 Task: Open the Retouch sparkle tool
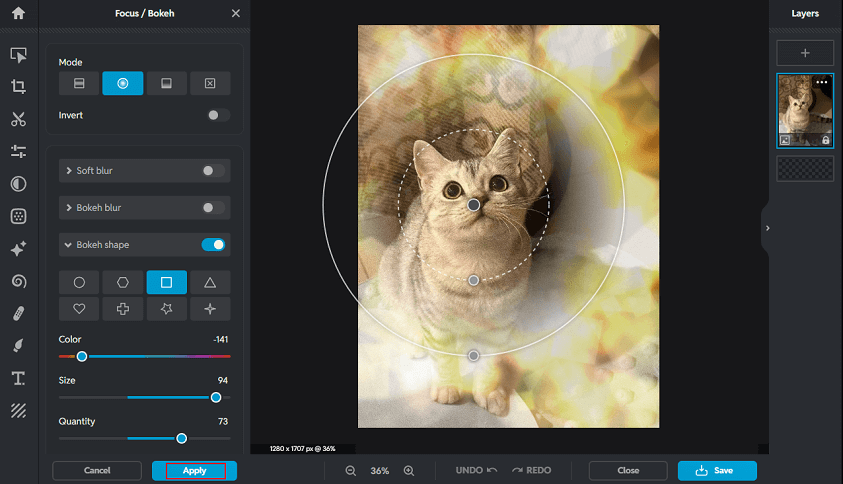point(18,249)
